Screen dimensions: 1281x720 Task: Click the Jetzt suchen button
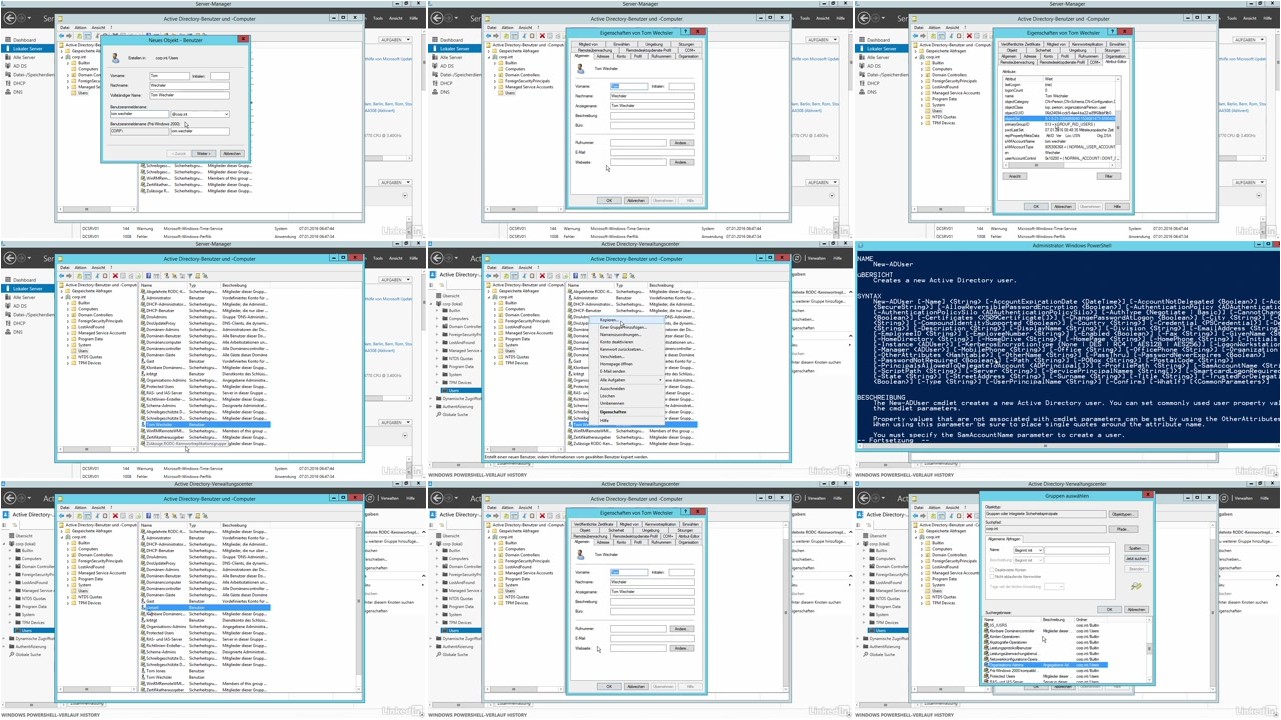pyautogui.click(x=1136, y=558)
